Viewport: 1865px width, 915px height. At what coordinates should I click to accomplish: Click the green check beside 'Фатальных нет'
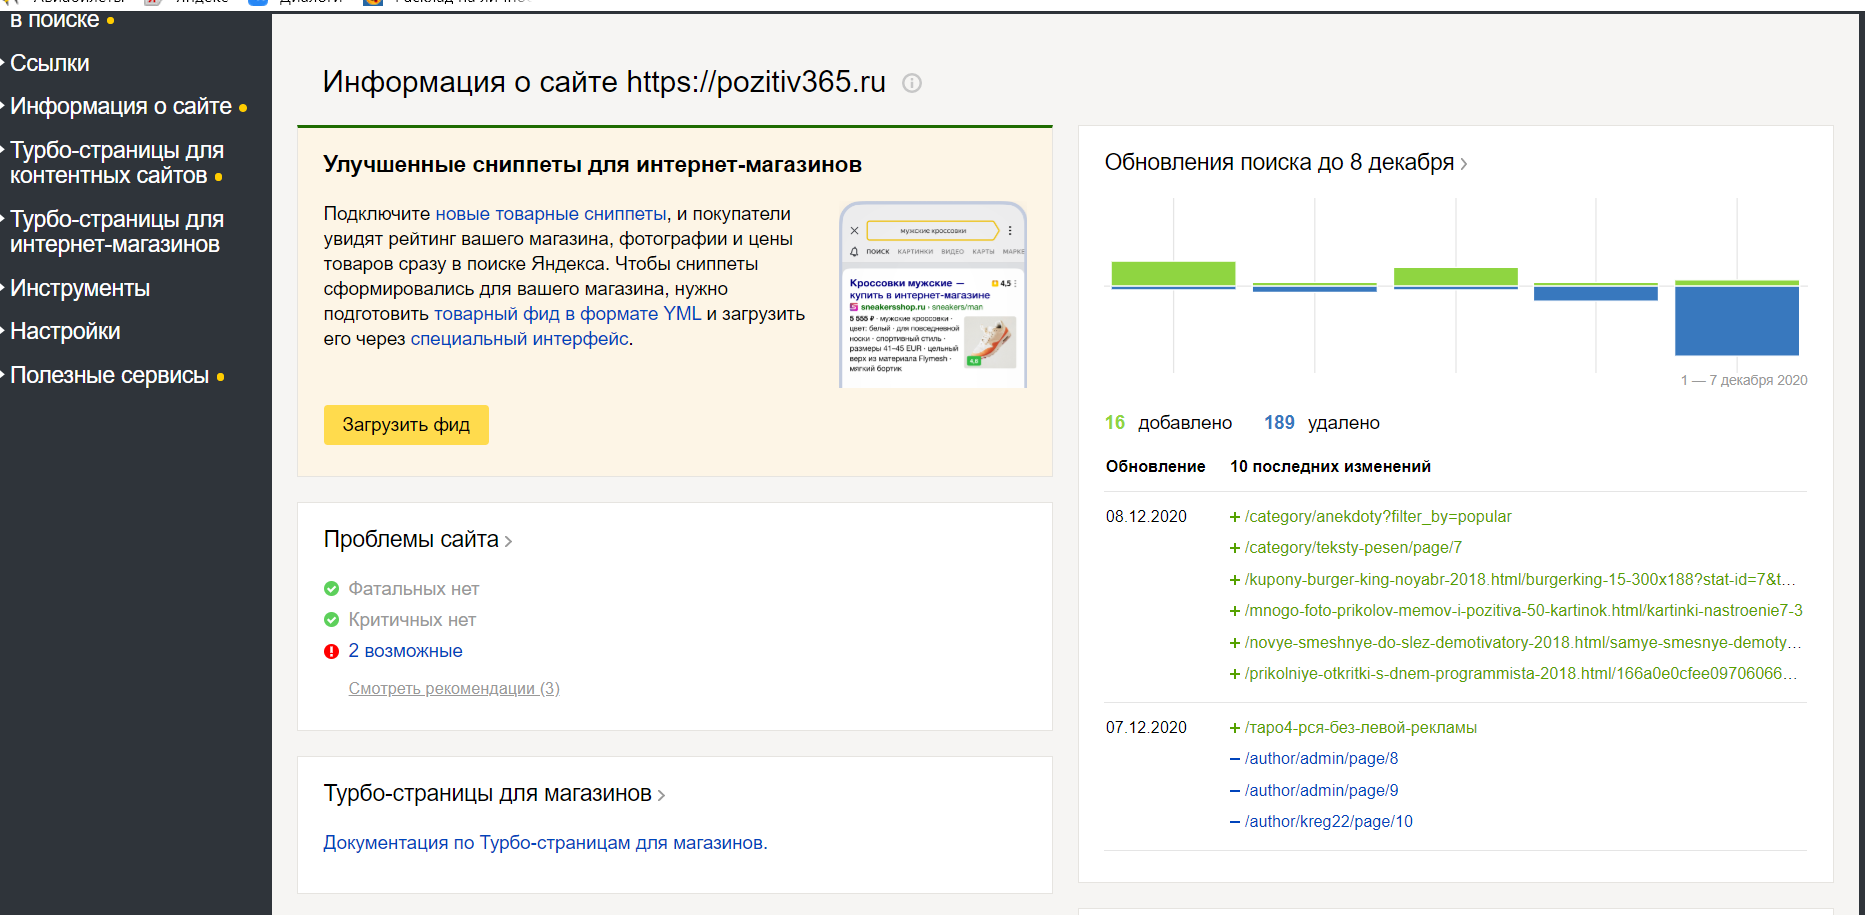coord(332,589)
